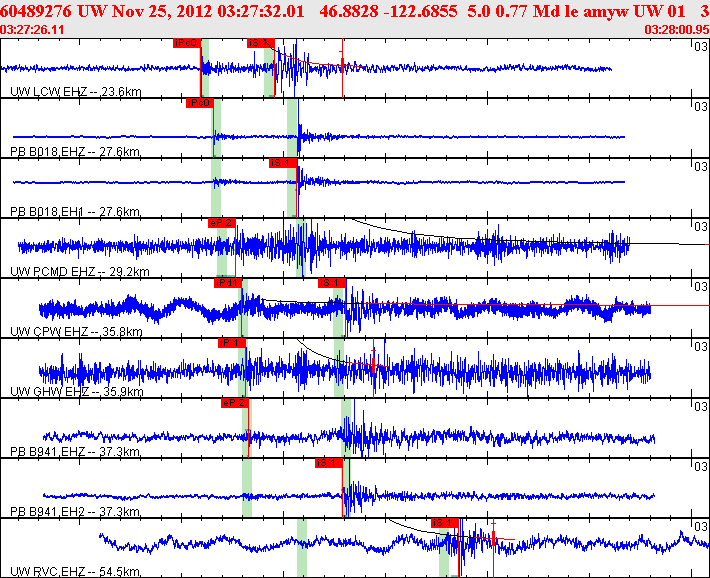
Task: Click the epicenter coordinates 46.8828 -122.6855
Action: (388, 11)
